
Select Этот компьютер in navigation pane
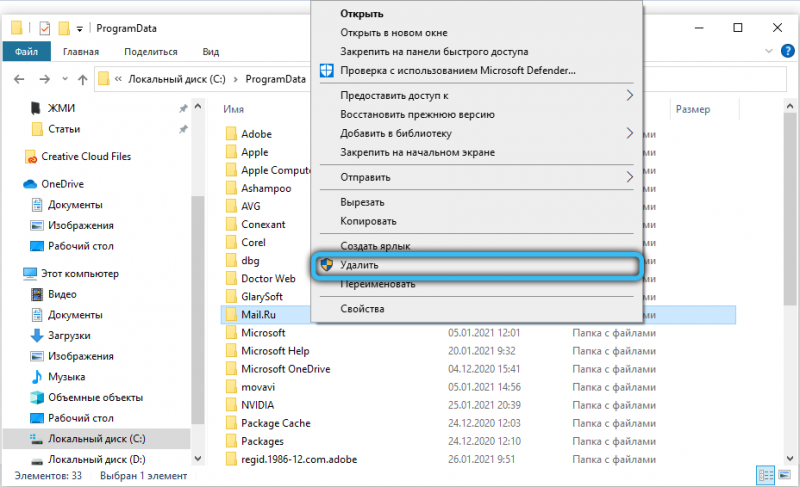[x=80, y=274]
